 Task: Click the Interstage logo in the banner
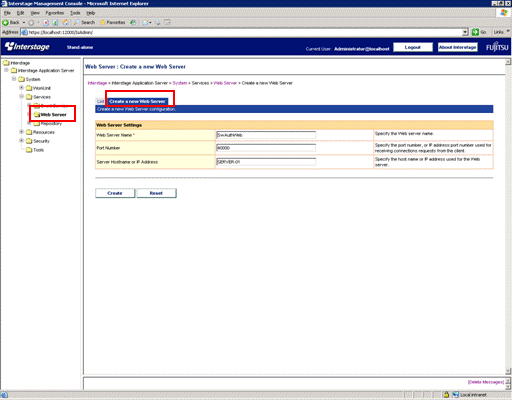click(27, 47)
